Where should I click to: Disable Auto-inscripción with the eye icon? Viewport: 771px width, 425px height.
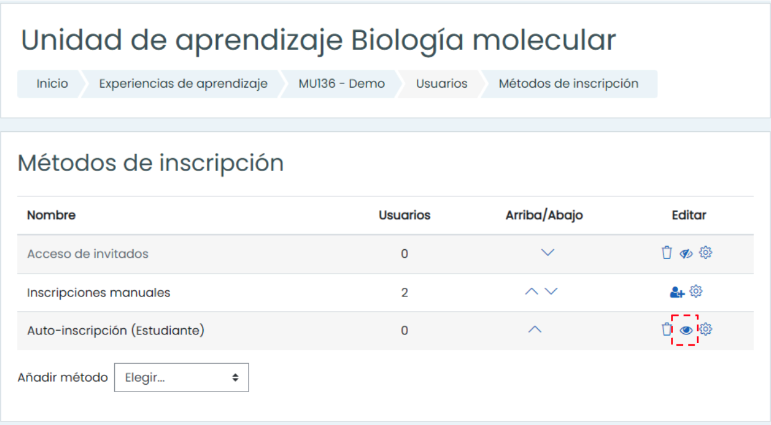click(x=686, y=330)
